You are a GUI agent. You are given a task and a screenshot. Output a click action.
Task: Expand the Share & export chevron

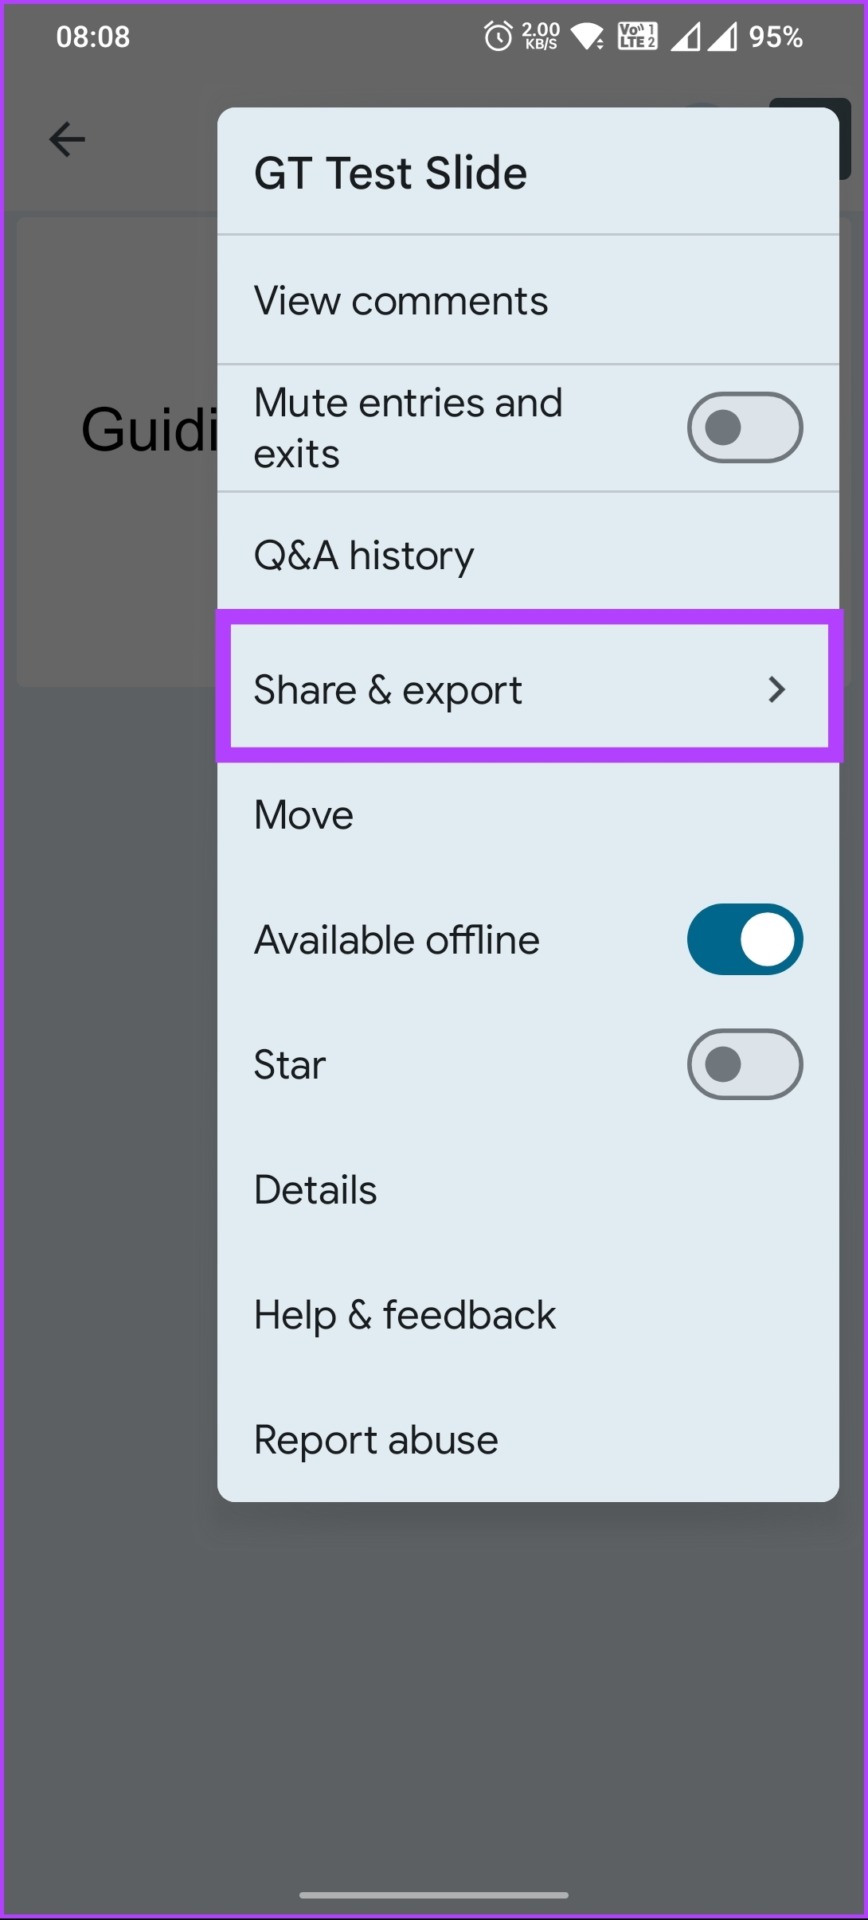777,689
